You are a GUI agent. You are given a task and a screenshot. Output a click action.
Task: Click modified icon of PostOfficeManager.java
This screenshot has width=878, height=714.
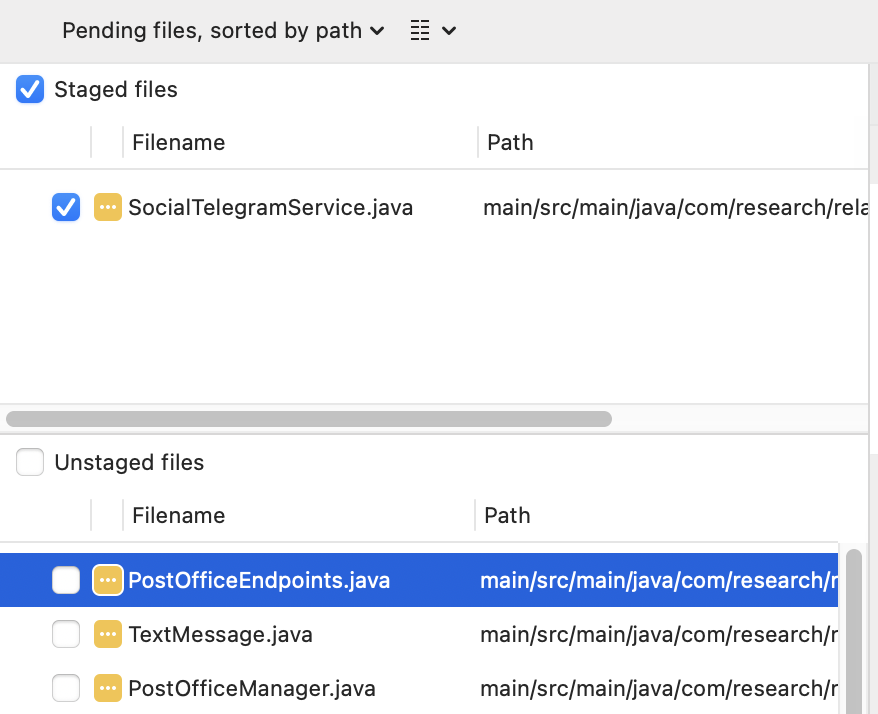click(x=108, y=688)
